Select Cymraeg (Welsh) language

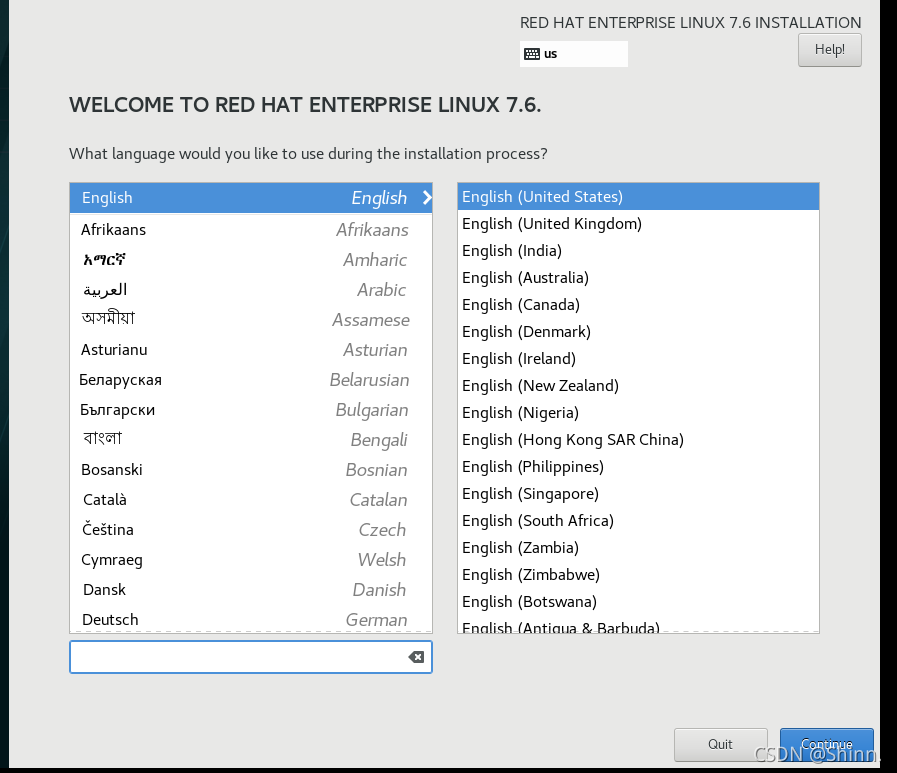(251, 560)
